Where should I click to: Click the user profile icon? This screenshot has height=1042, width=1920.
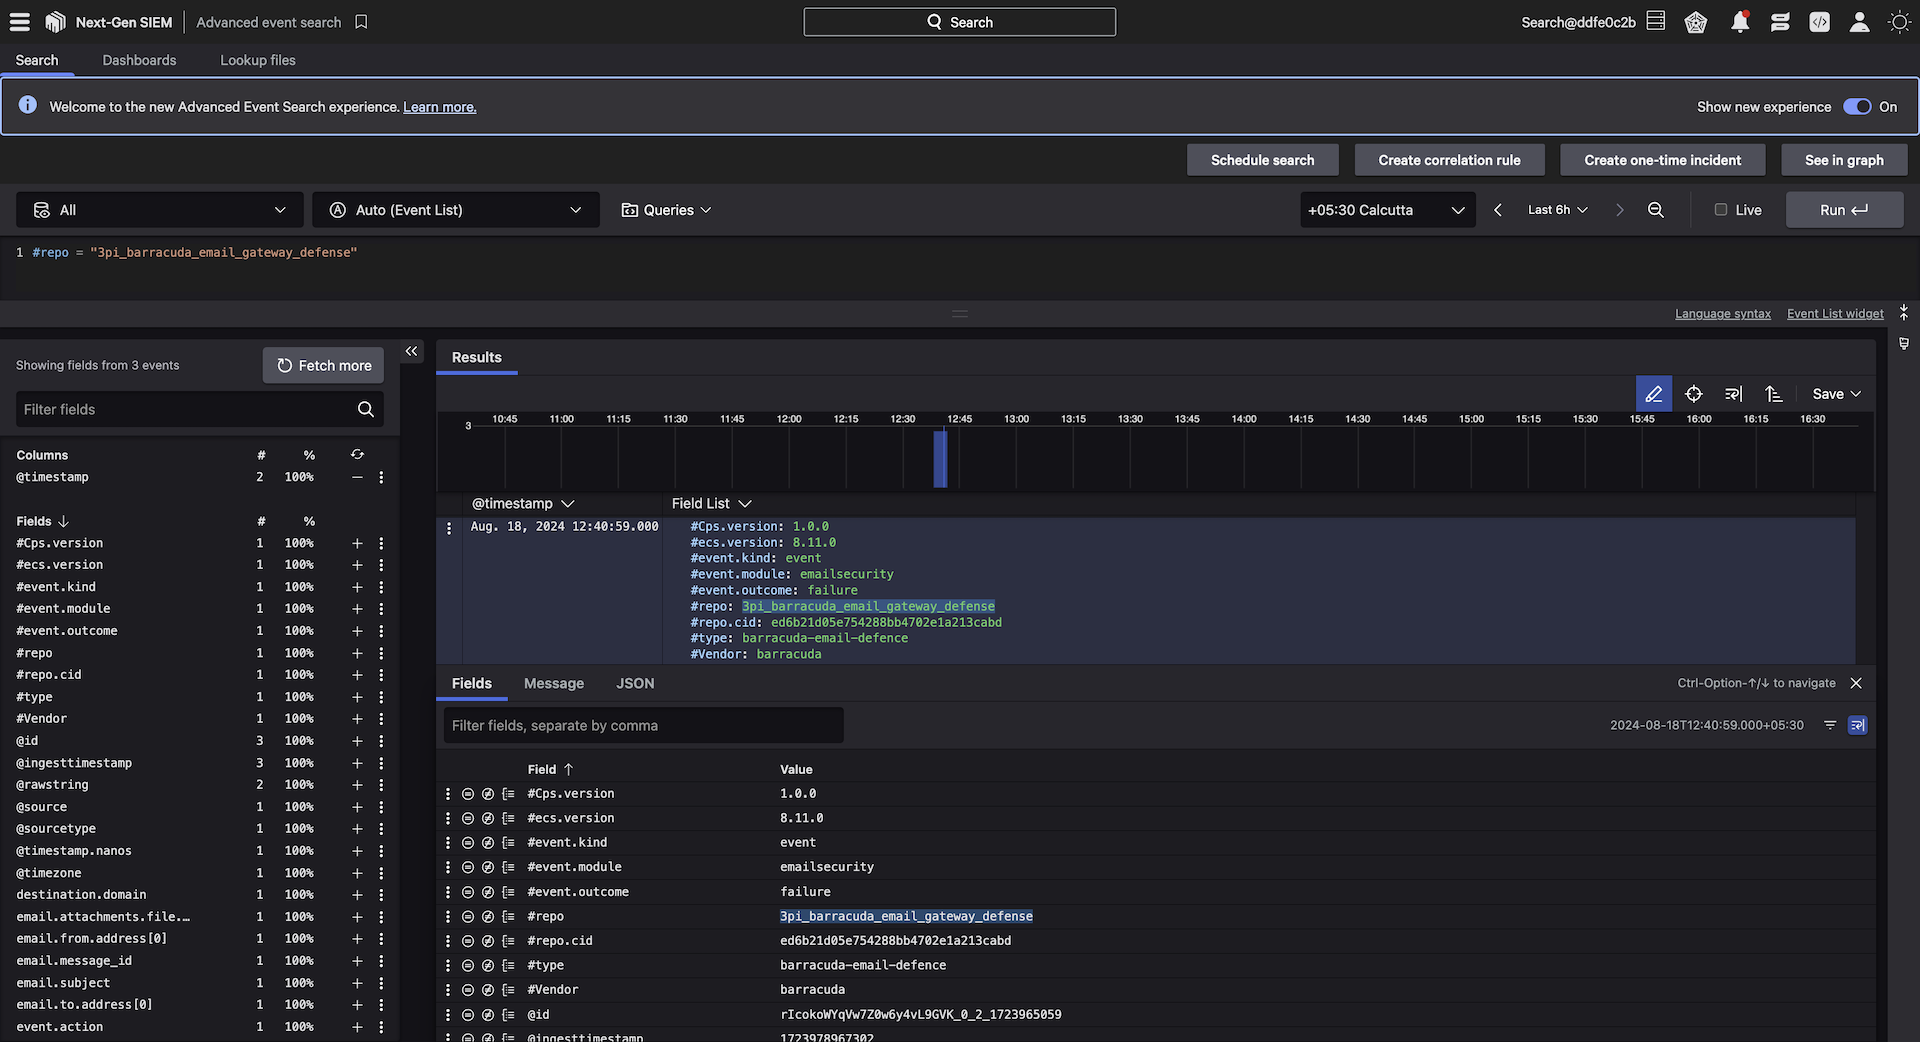pyautogui.click(x=1859, y=22)
